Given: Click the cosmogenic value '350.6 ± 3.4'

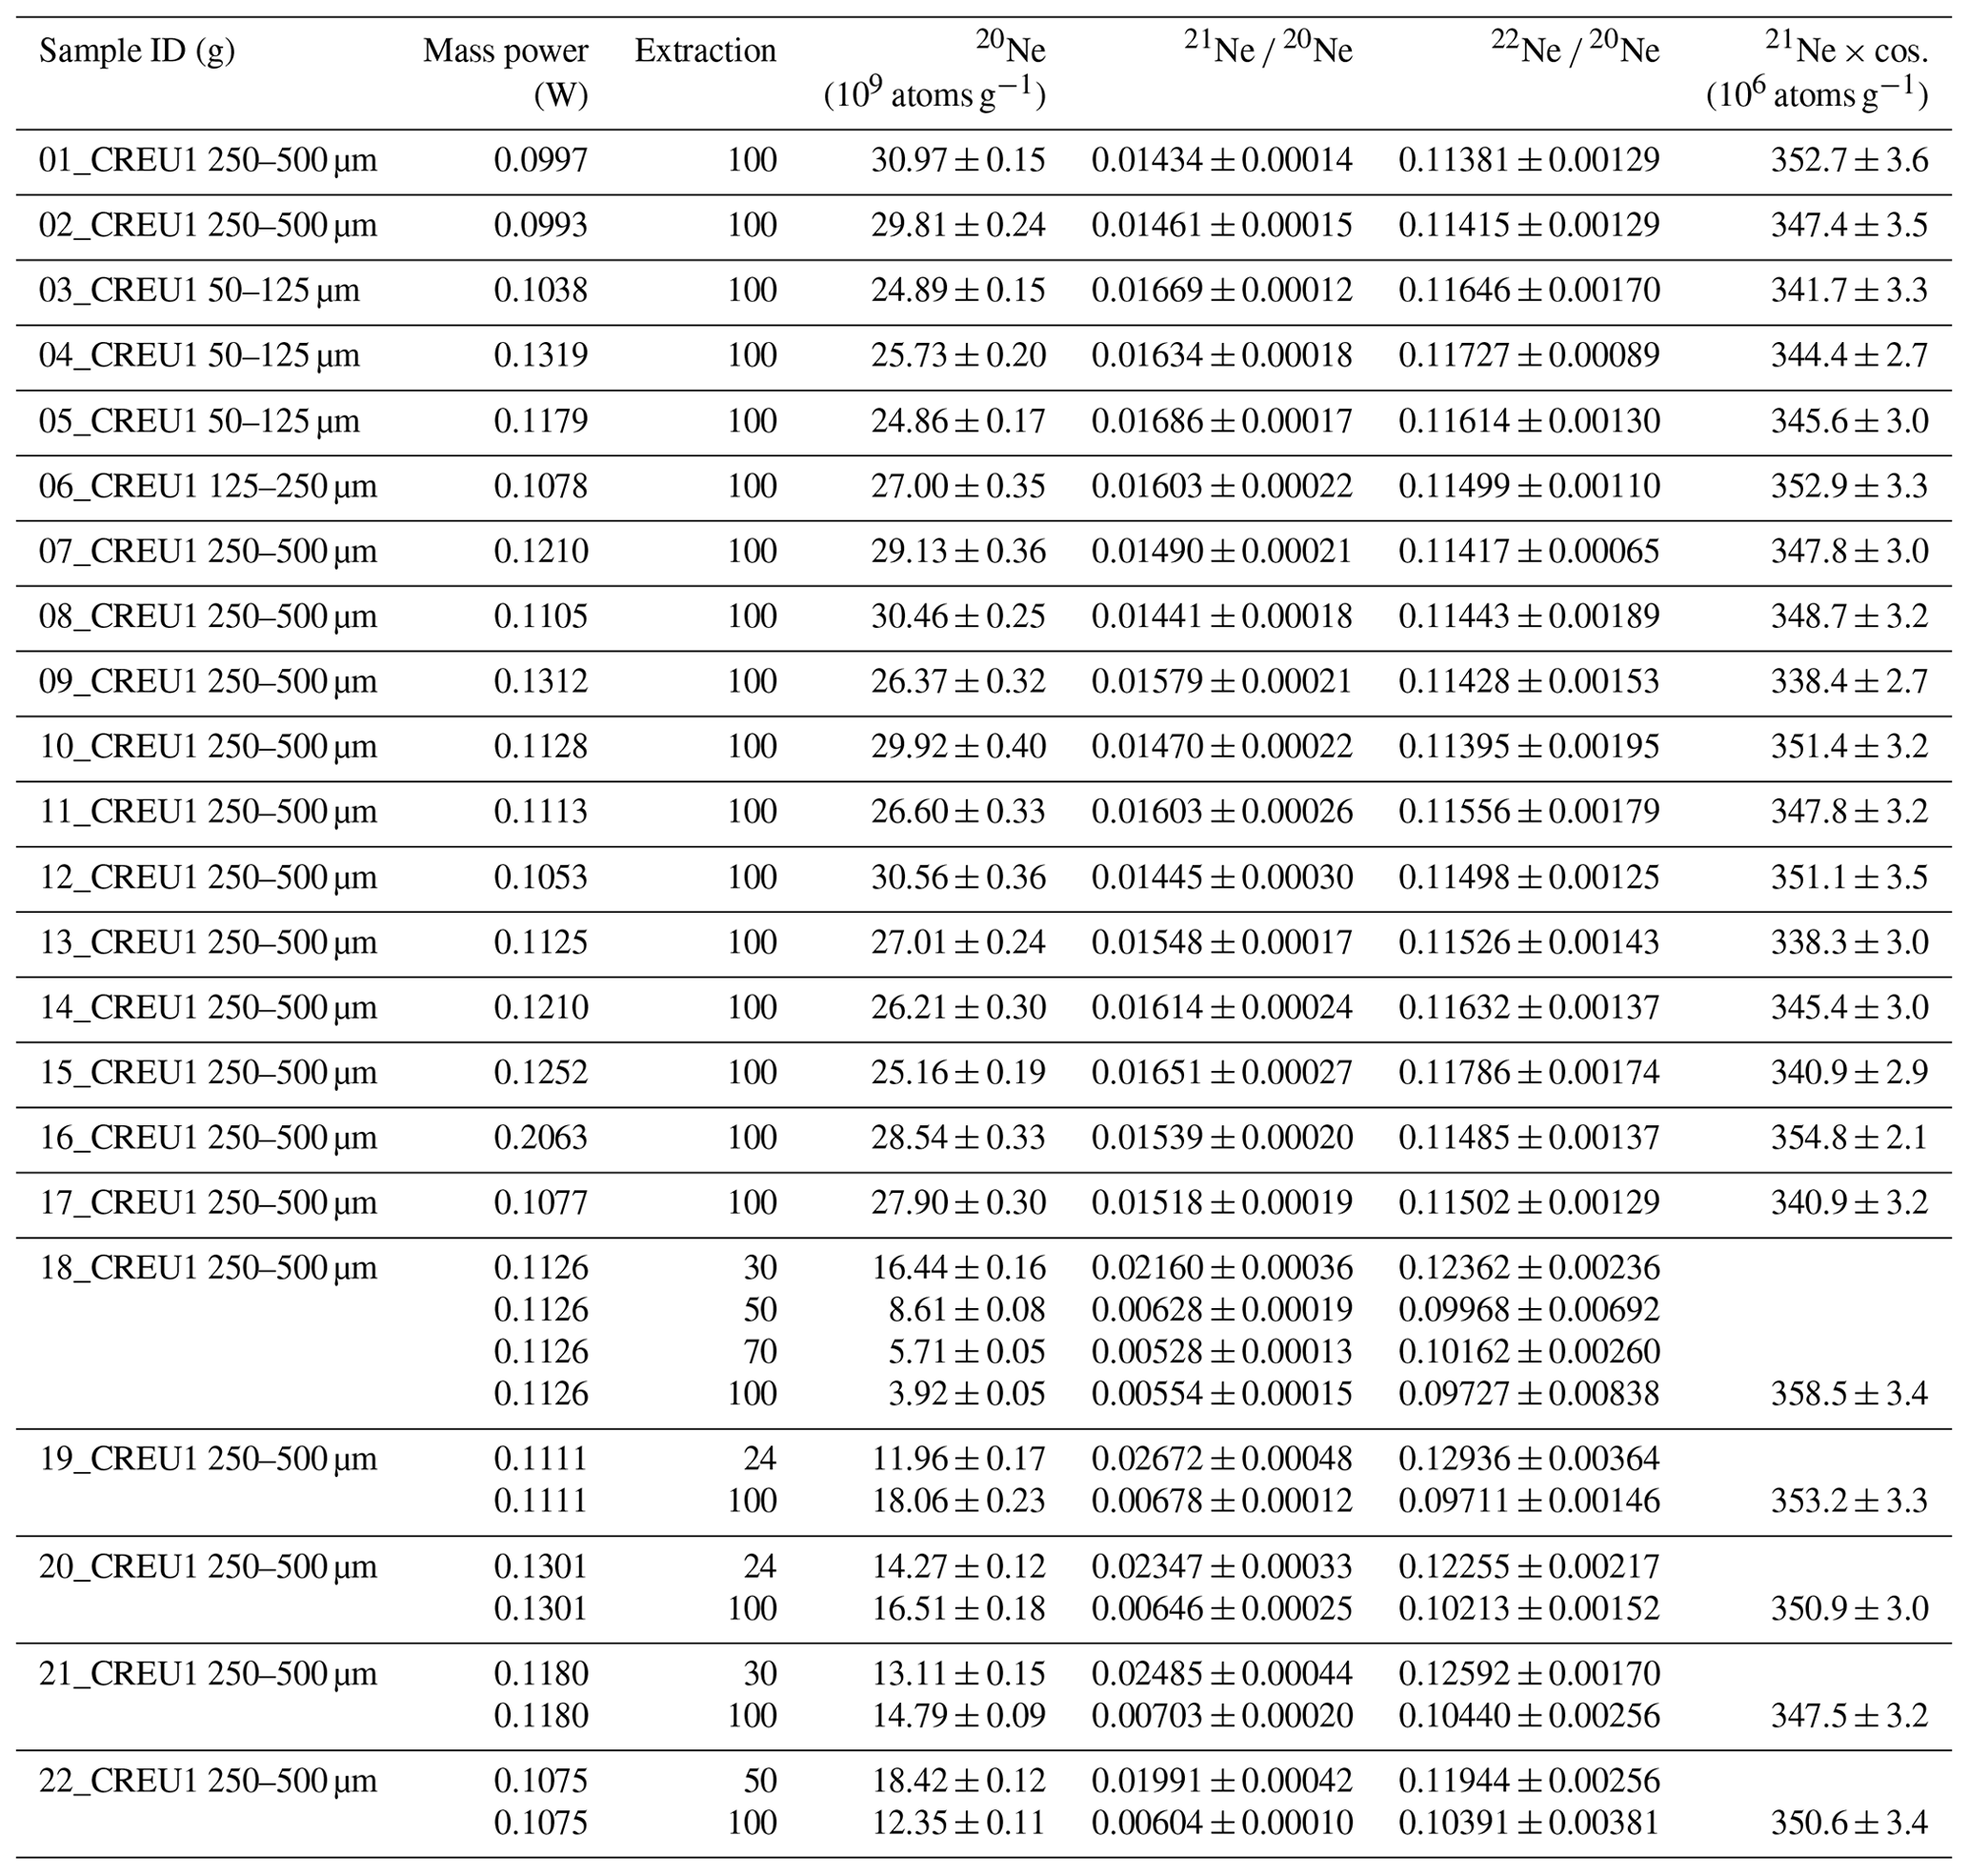Looking at the screenshot, I should 1849,1822.
